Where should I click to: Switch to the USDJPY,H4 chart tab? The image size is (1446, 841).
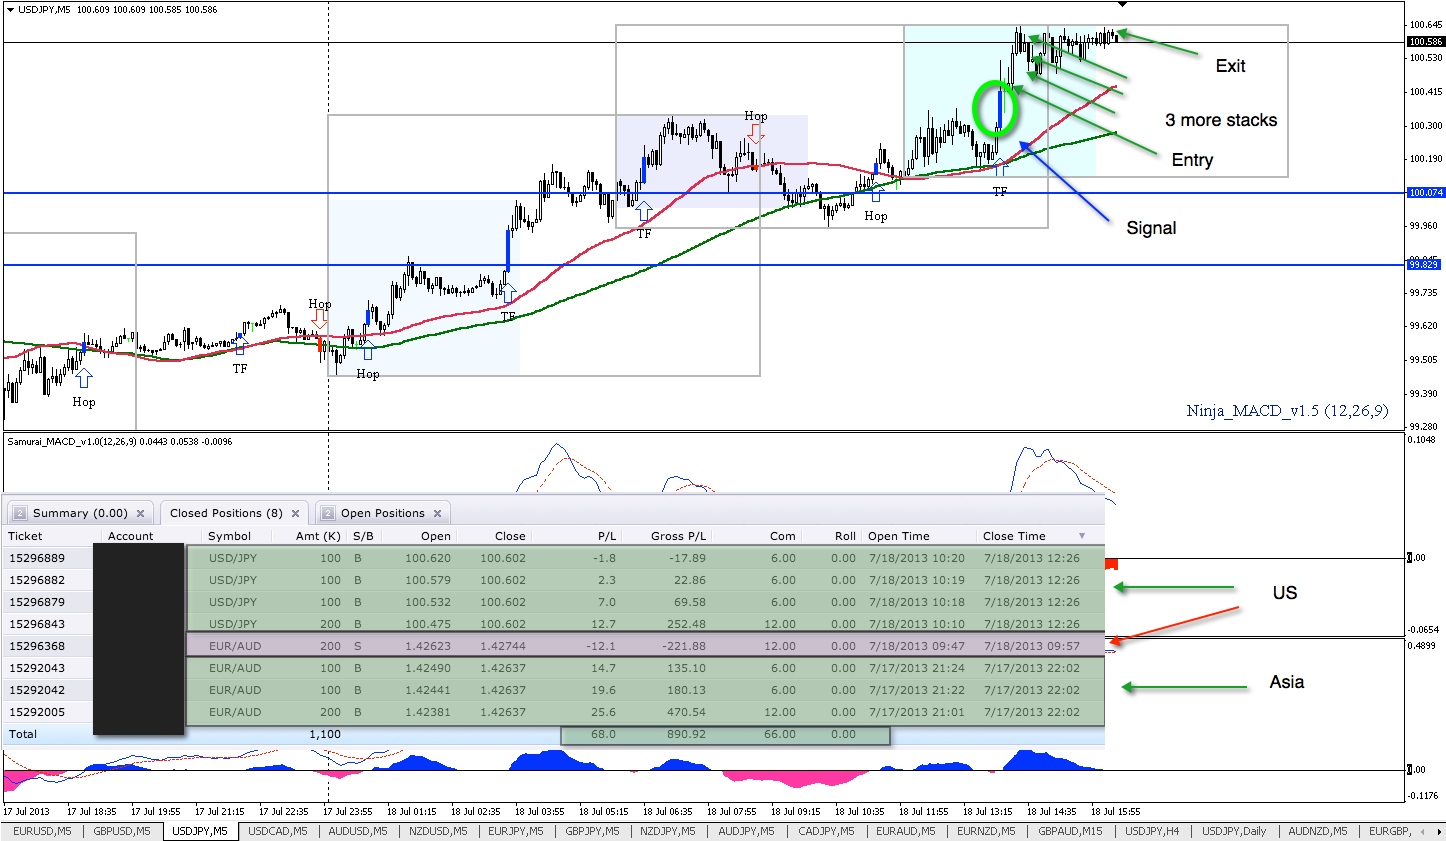tap(1152, 831)
